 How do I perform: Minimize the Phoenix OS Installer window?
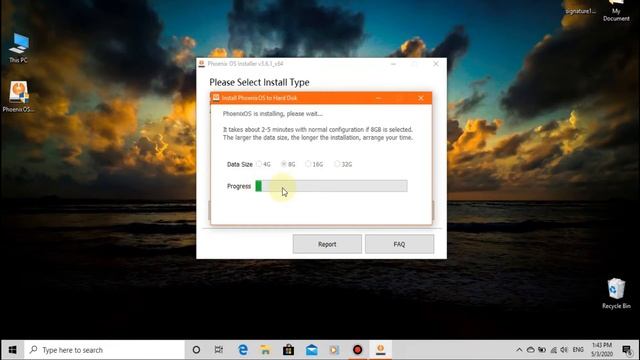[x=393, y=64]
